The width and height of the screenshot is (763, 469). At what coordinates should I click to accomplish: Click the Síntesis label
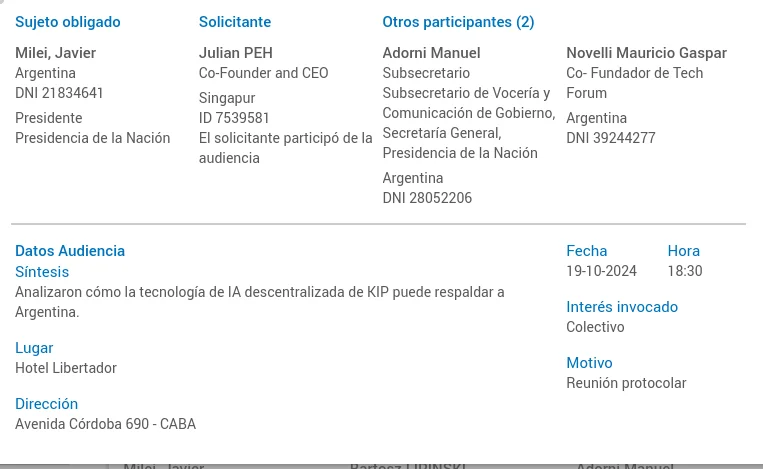42,272
